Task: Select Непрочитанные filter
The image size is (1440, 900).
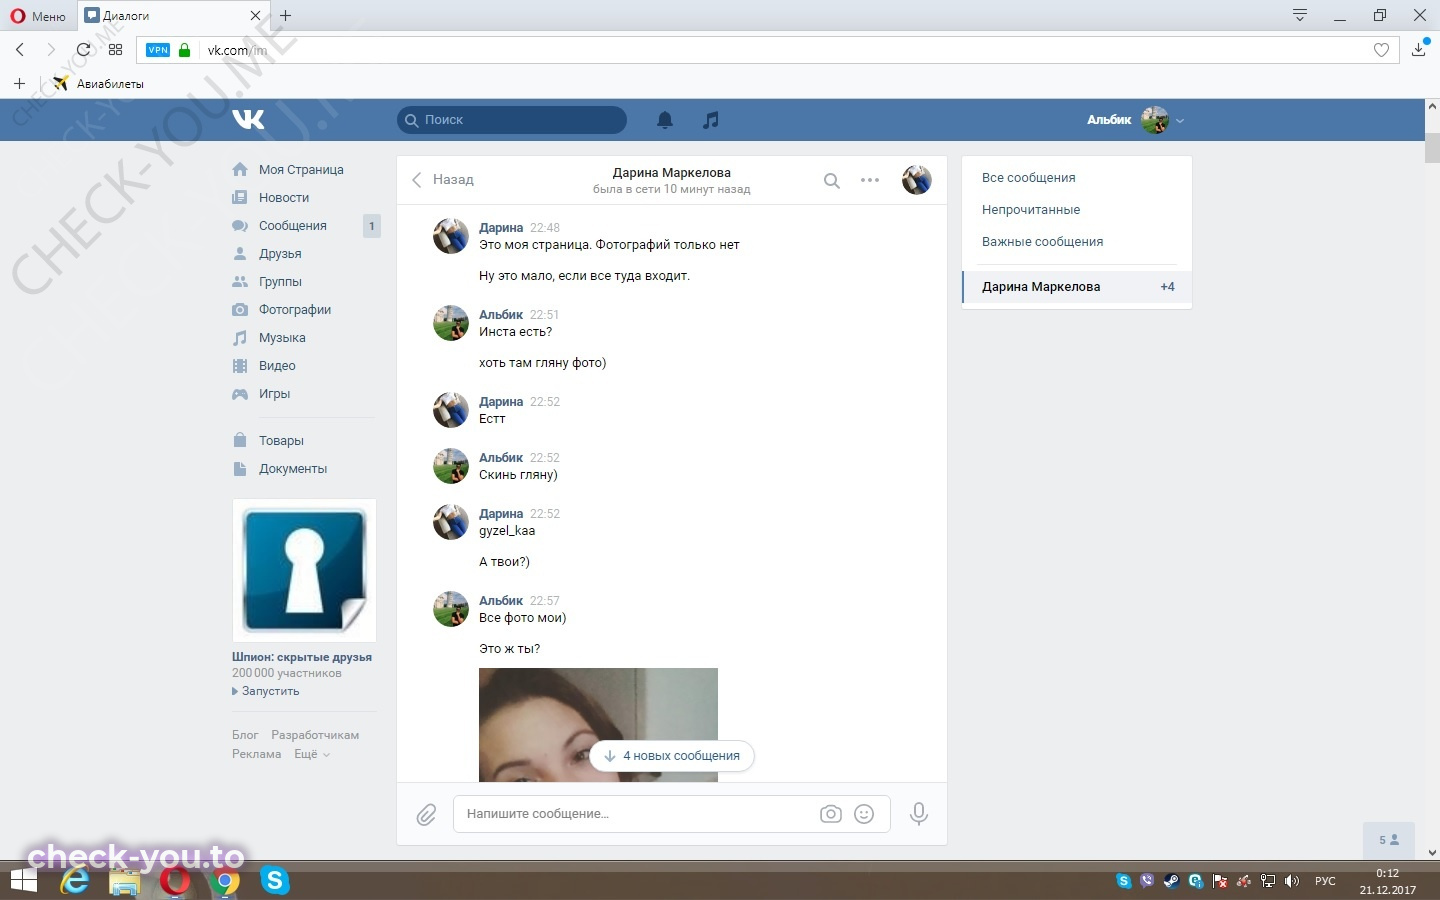Action: pos(1031,210)
